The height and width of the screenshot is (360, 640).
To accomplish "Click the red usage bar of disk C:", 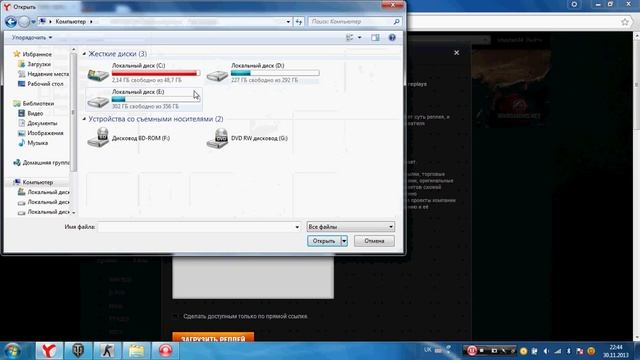I will click(x=156, y=73).
